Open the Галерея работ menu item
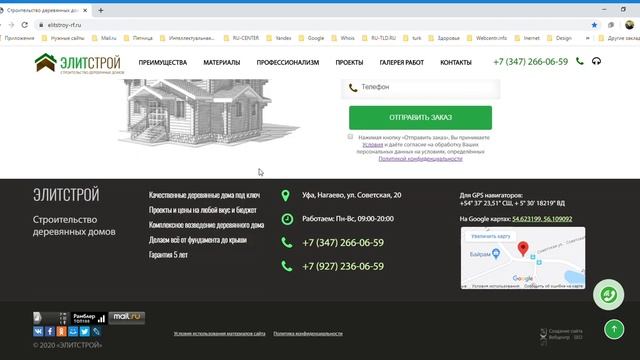The height and width of the screenshot is (360, 640). (x=402, y=62)
